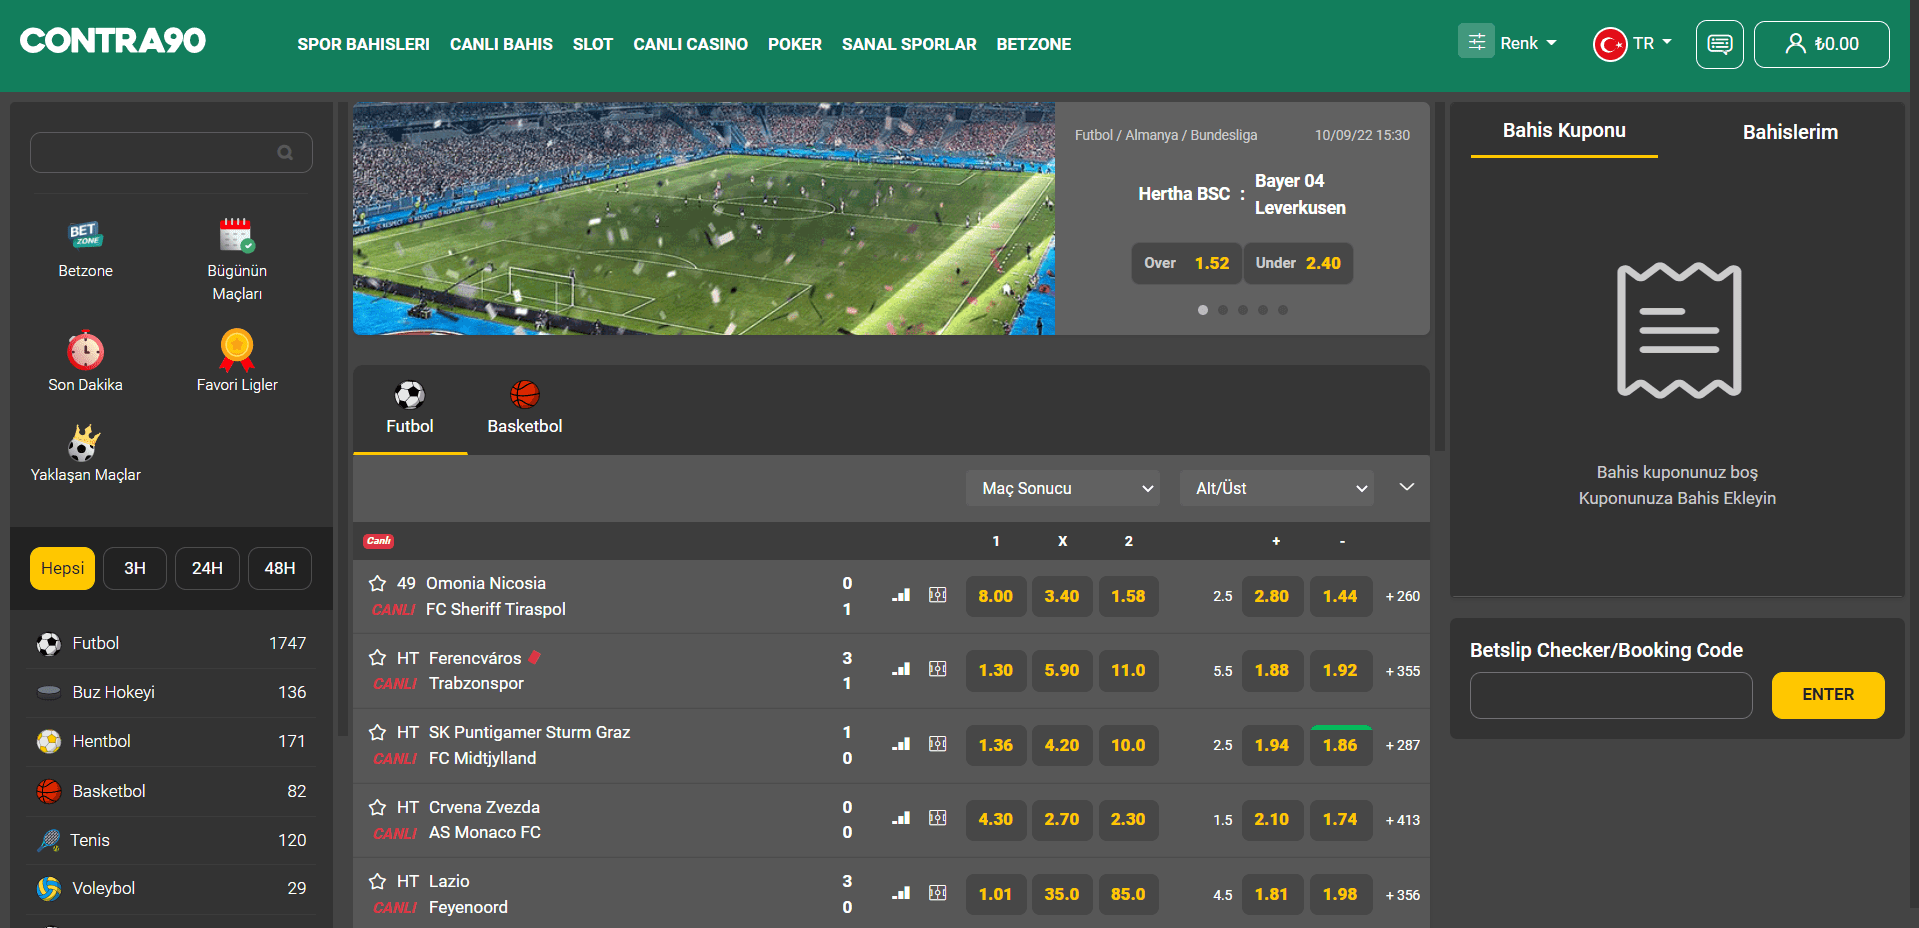Click the stadium banner image
The width and height of the screenshot is (1919, 928).
[x=704, y=218]
